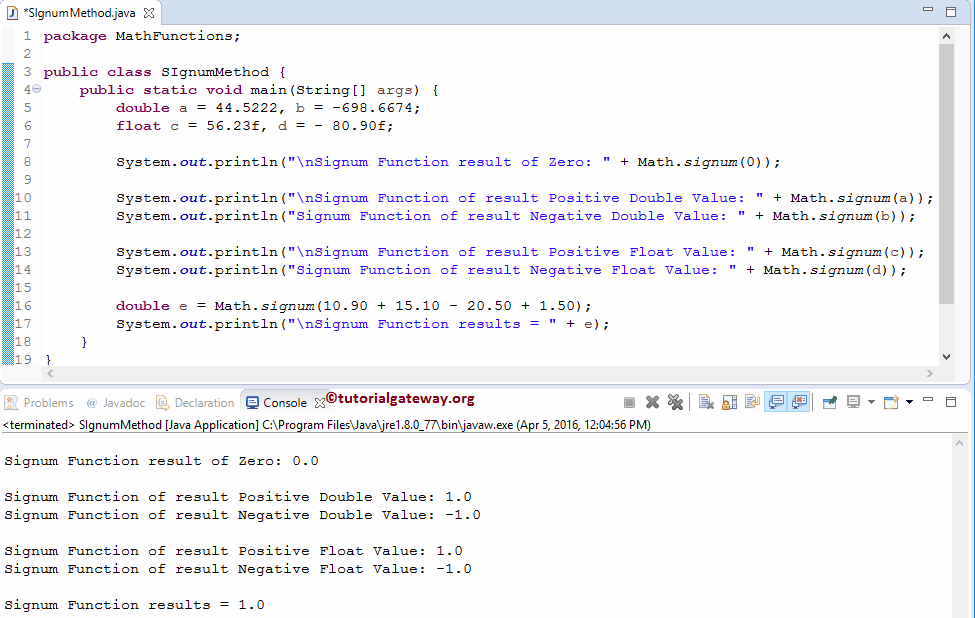Open the Open Console dropdown arrow
This screenshot has width=975, height=618.
click(x=910, y=401)
